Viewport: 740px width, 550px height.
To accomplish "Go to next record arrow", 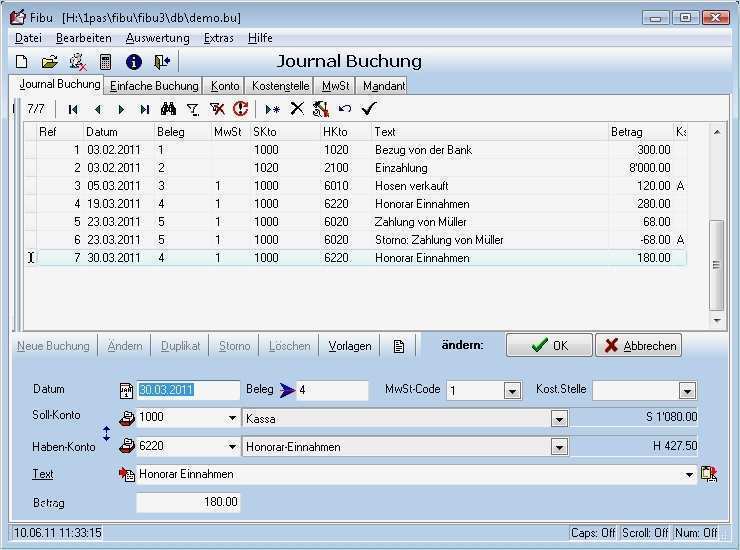I will point(121,110).
